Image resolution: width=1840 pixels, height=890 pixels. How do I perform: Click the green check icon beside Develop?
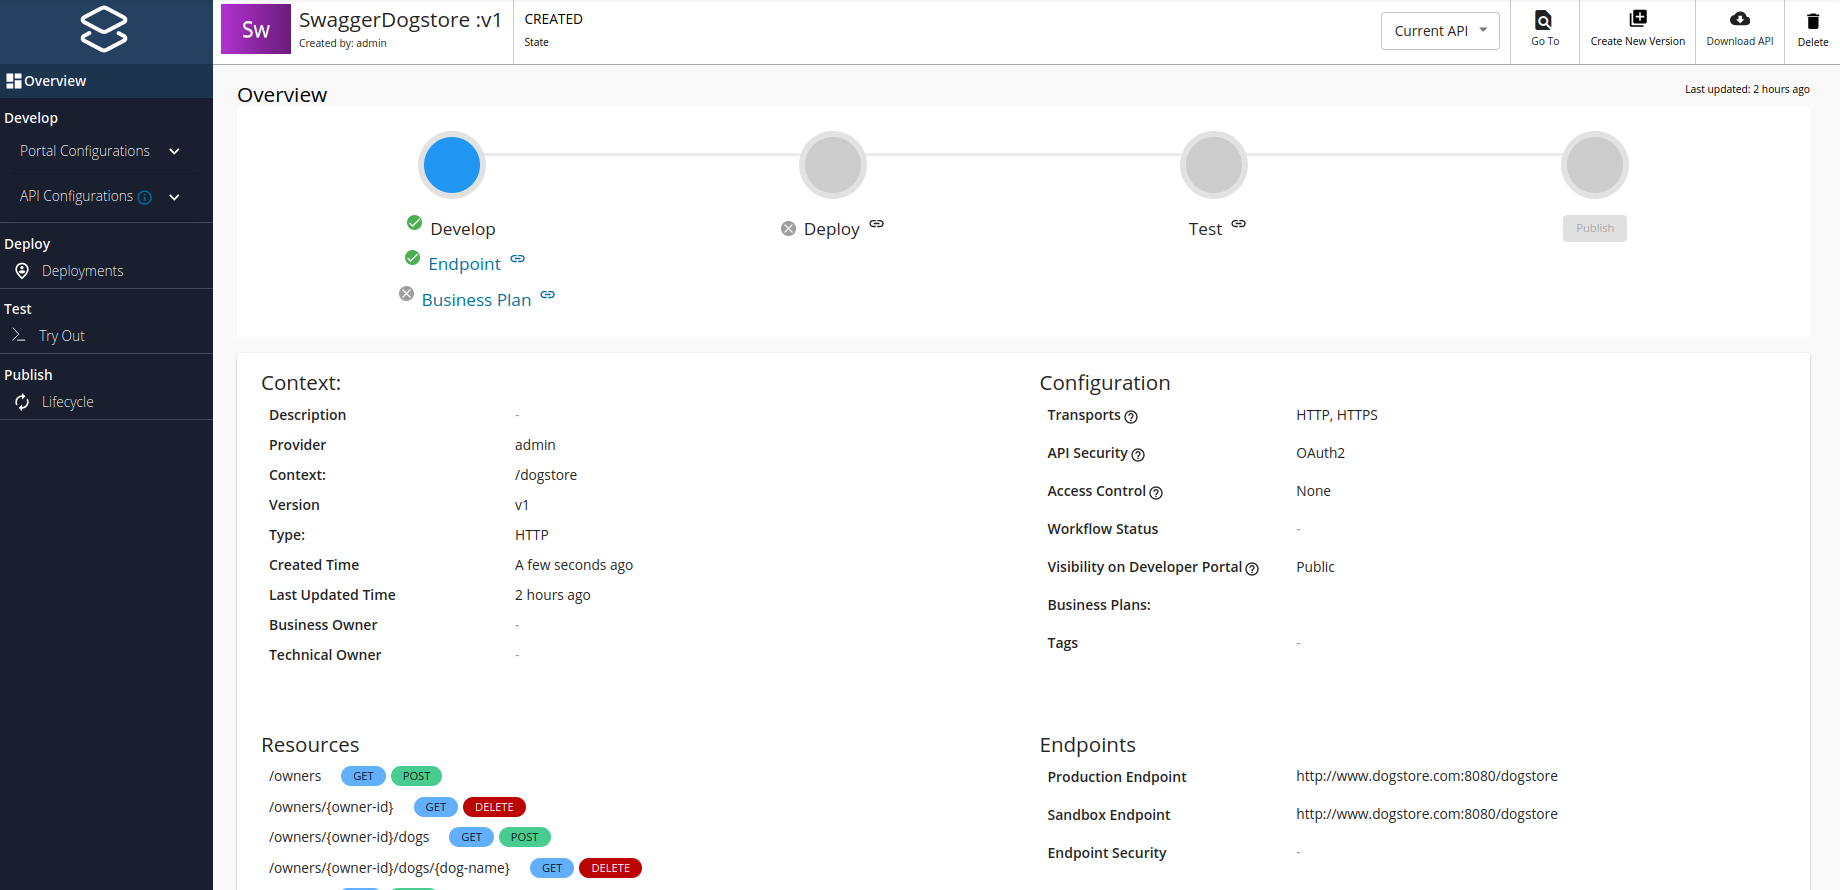tap(414, 222)
